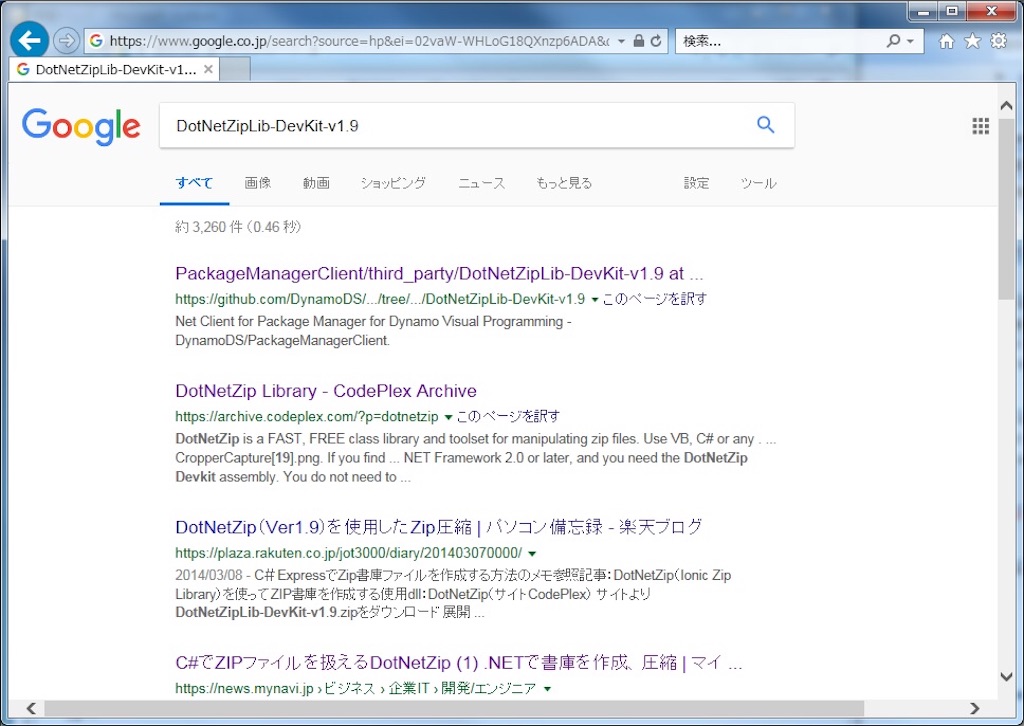Click the forward navigation arrow

[x=66, y=41]
